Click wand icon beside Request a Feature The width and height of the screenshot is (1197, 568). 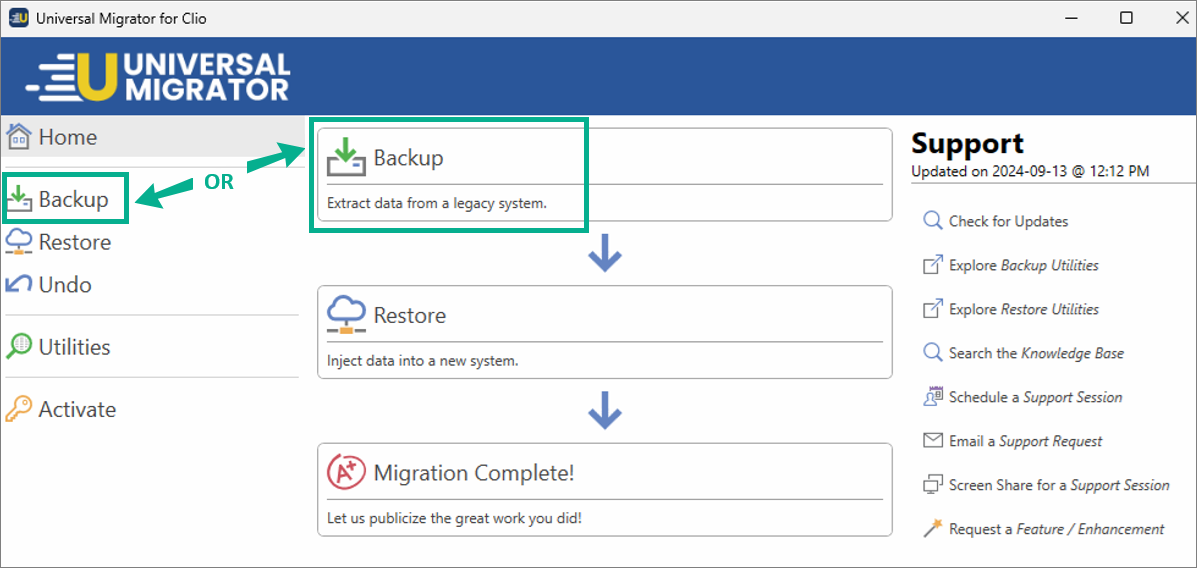click(933, 528)
